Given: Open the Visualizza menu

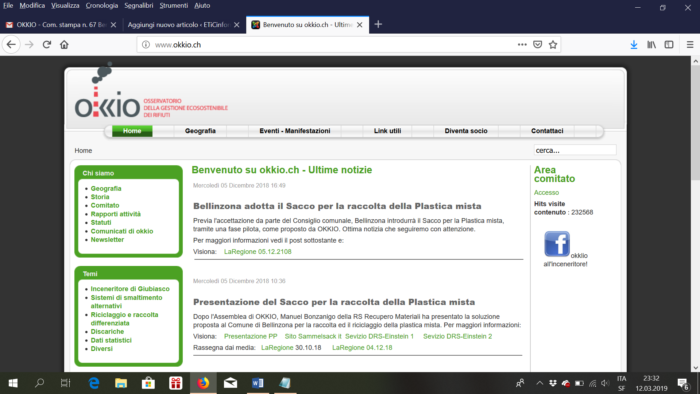Looking at the screenshot, I should tap(65, 5).
